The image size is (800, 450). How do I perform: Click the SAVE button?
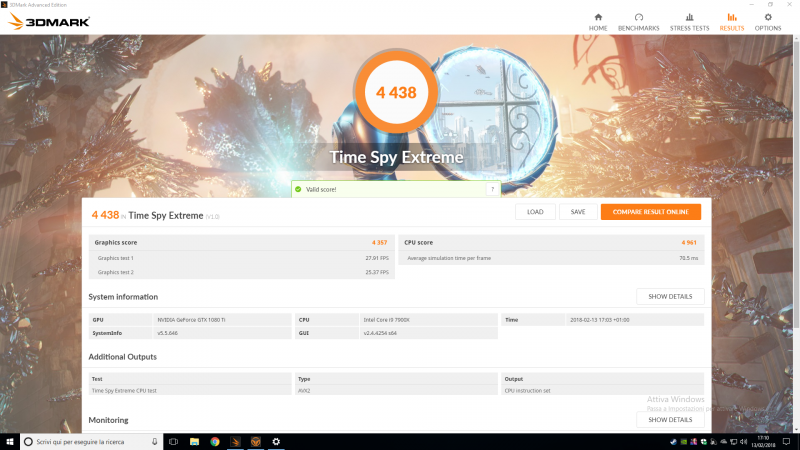click(578, 212)
